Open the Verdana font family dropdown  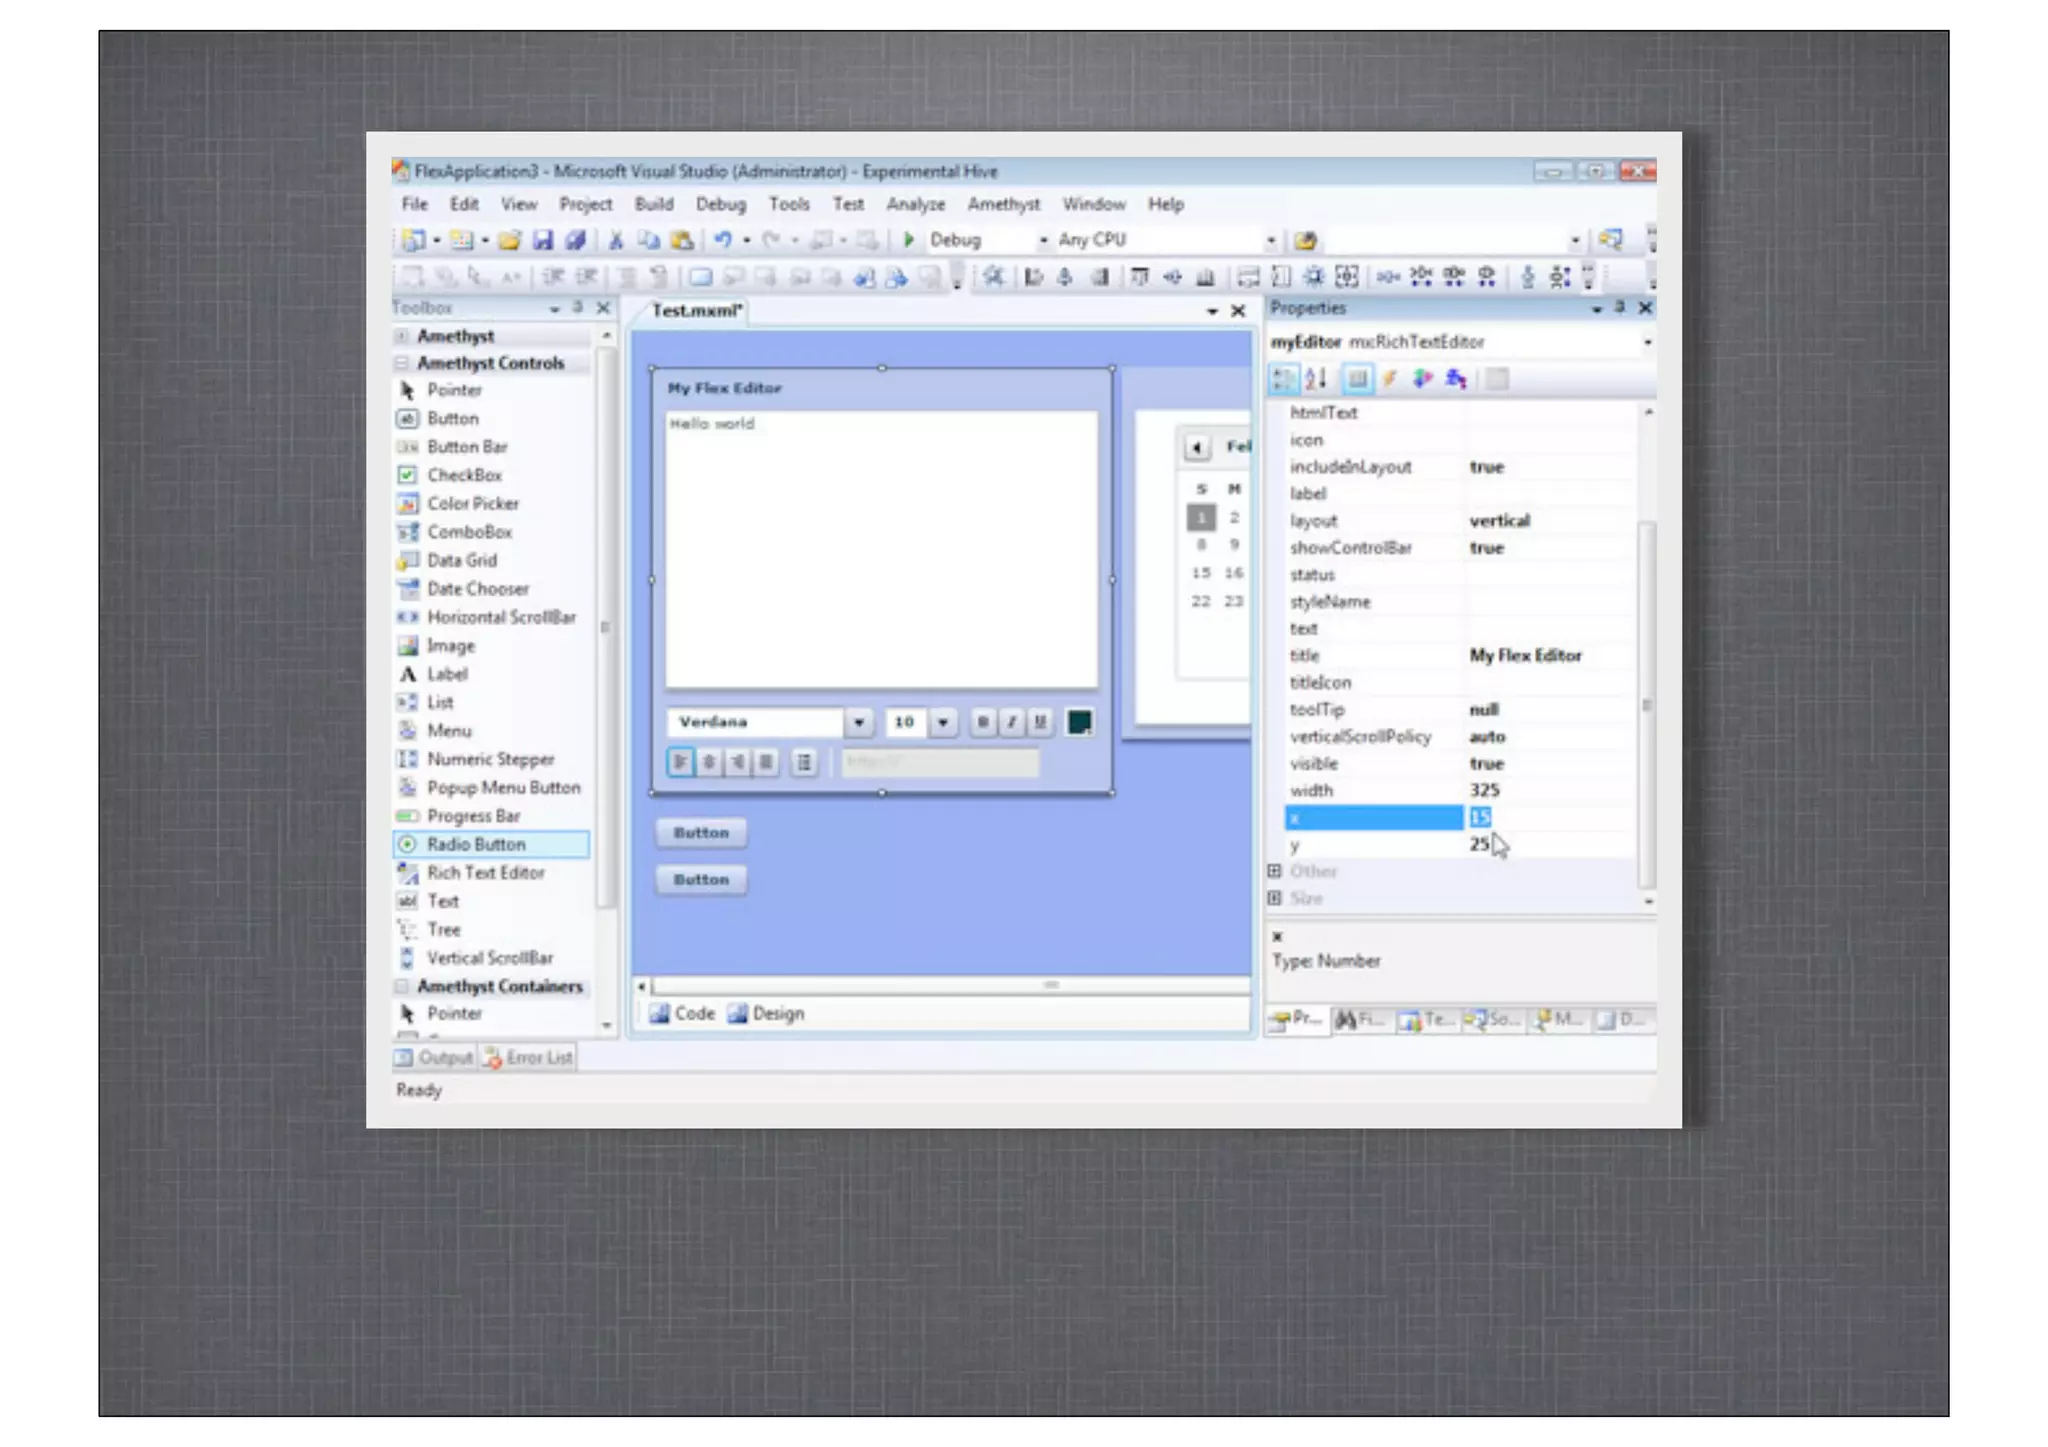[858, 722]
